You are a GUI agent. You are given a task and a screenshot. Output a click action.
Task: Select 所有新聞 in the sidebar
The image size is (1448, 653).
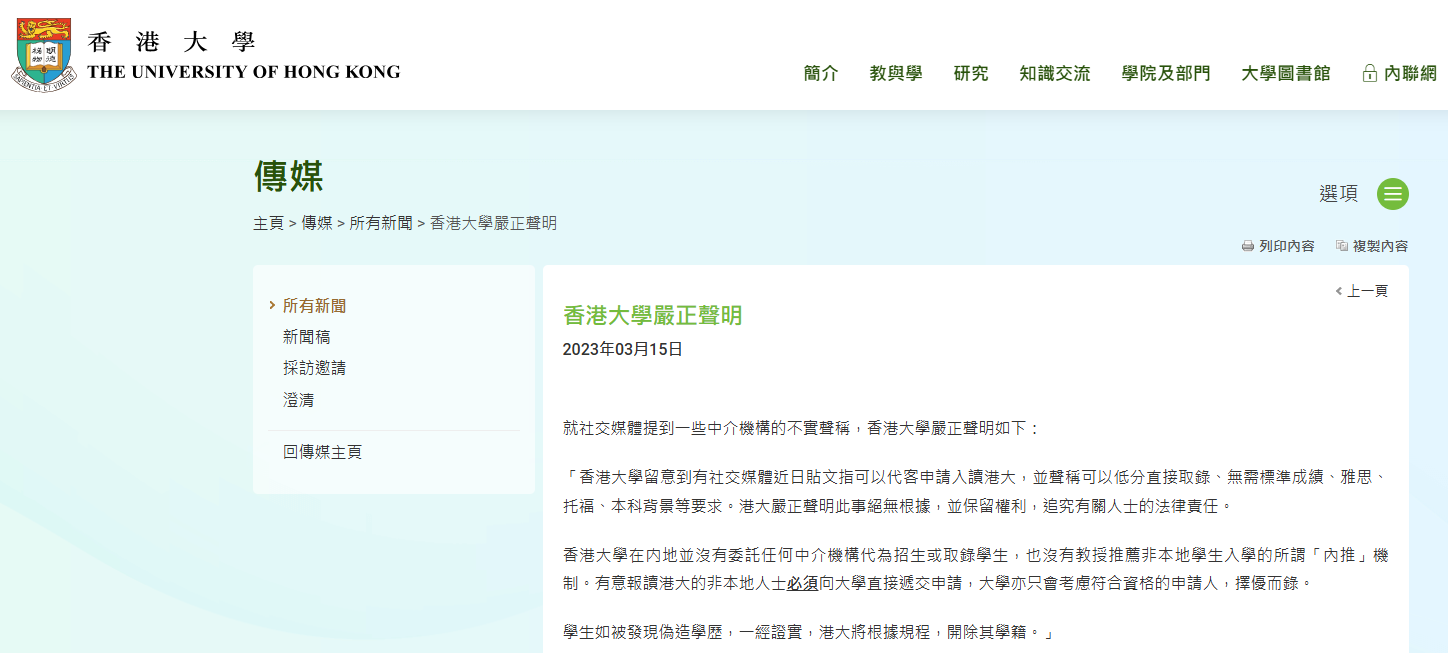315,306
